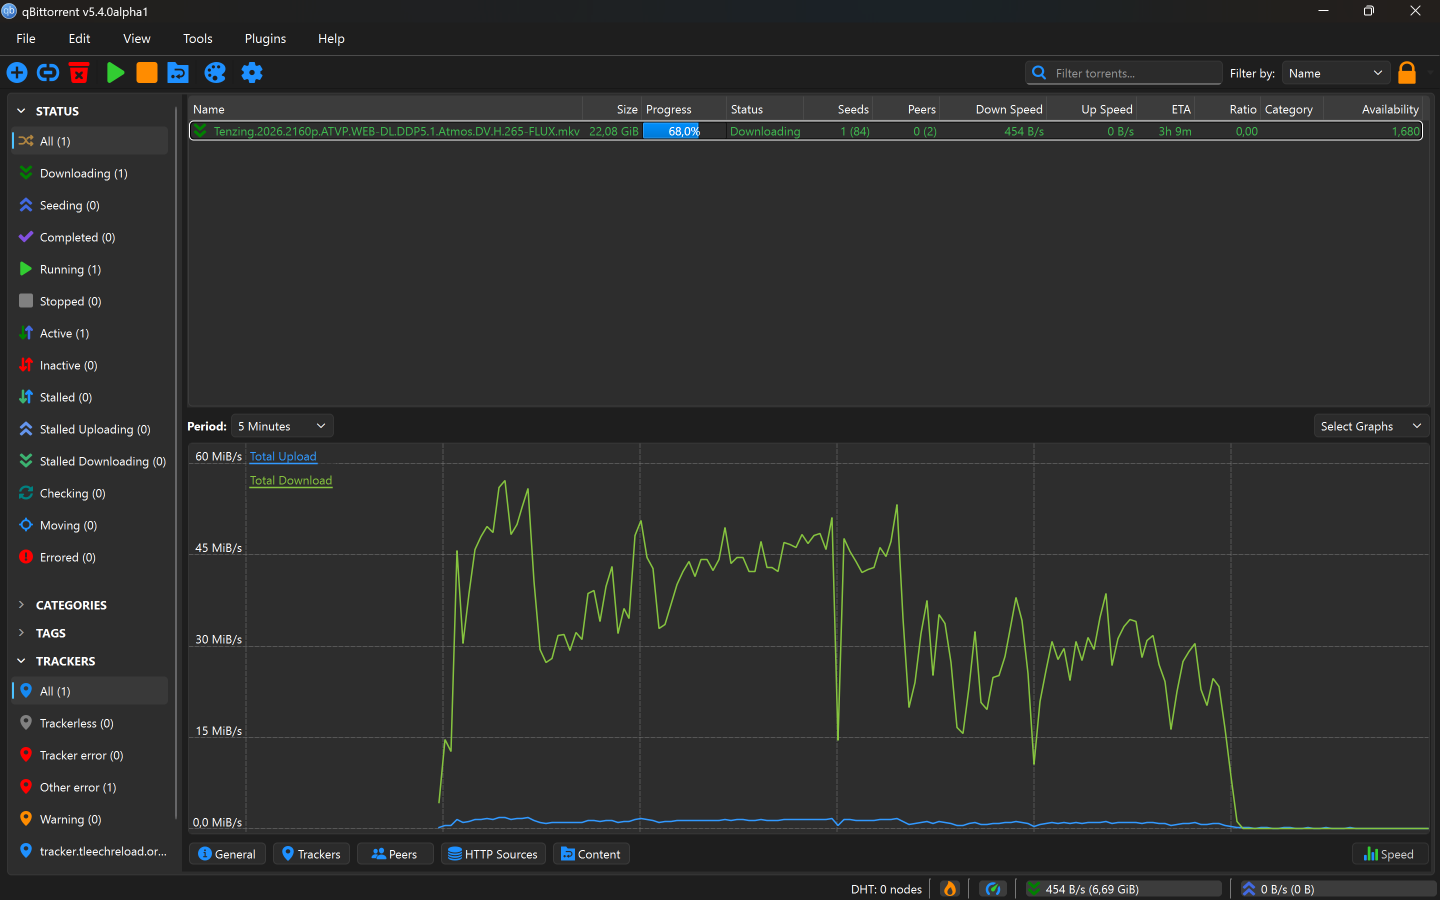The height and width of the screenshot is (900, 1440).
Task: Expand the TAGS section
Action: 21,633
